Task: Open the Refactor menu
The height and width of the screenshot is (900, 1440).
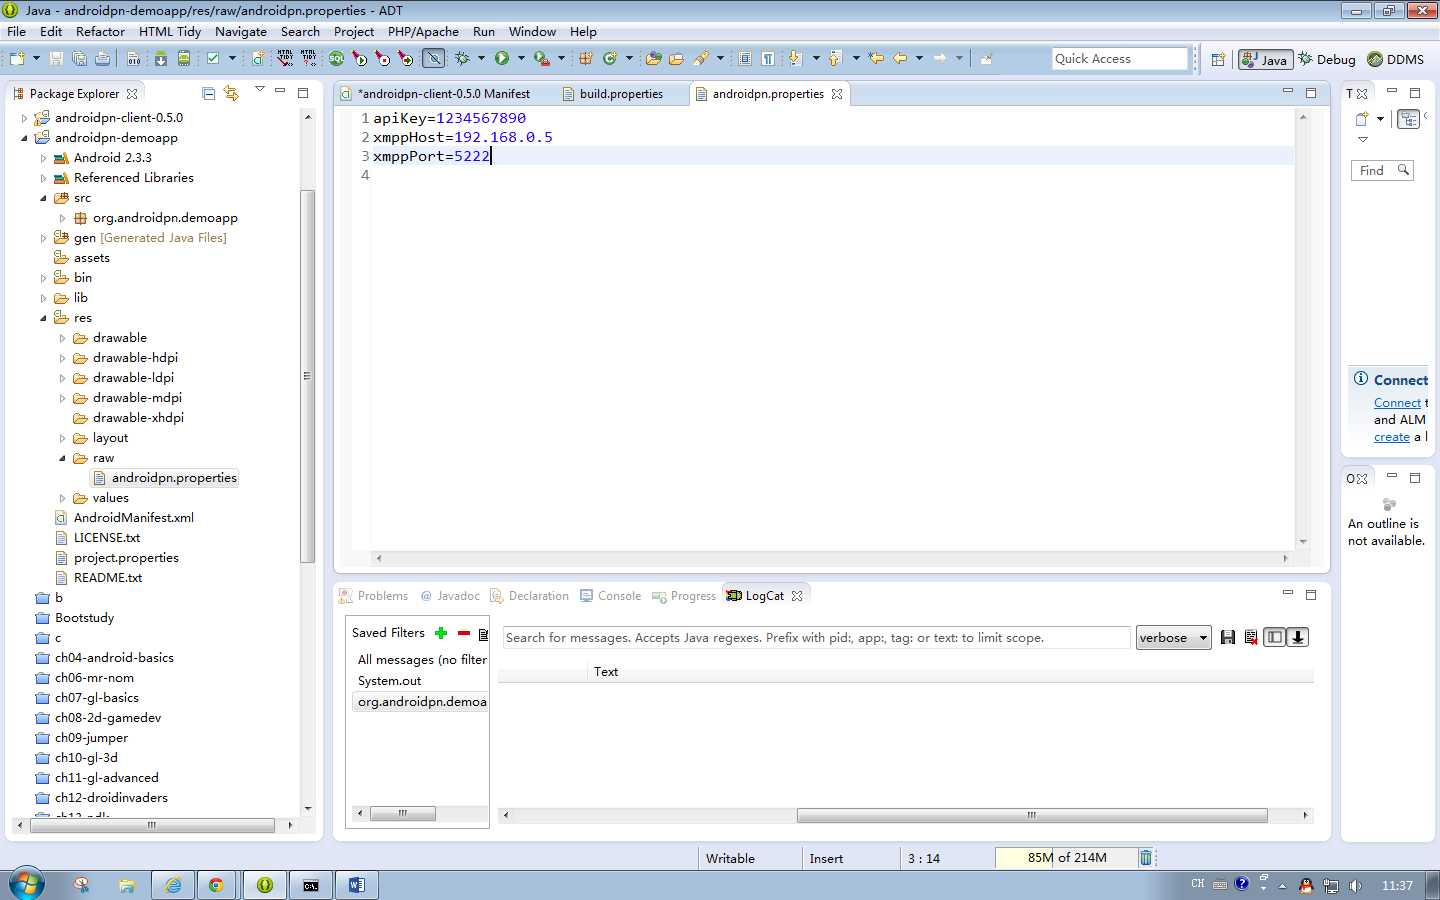Action: [x=100, y=32]
